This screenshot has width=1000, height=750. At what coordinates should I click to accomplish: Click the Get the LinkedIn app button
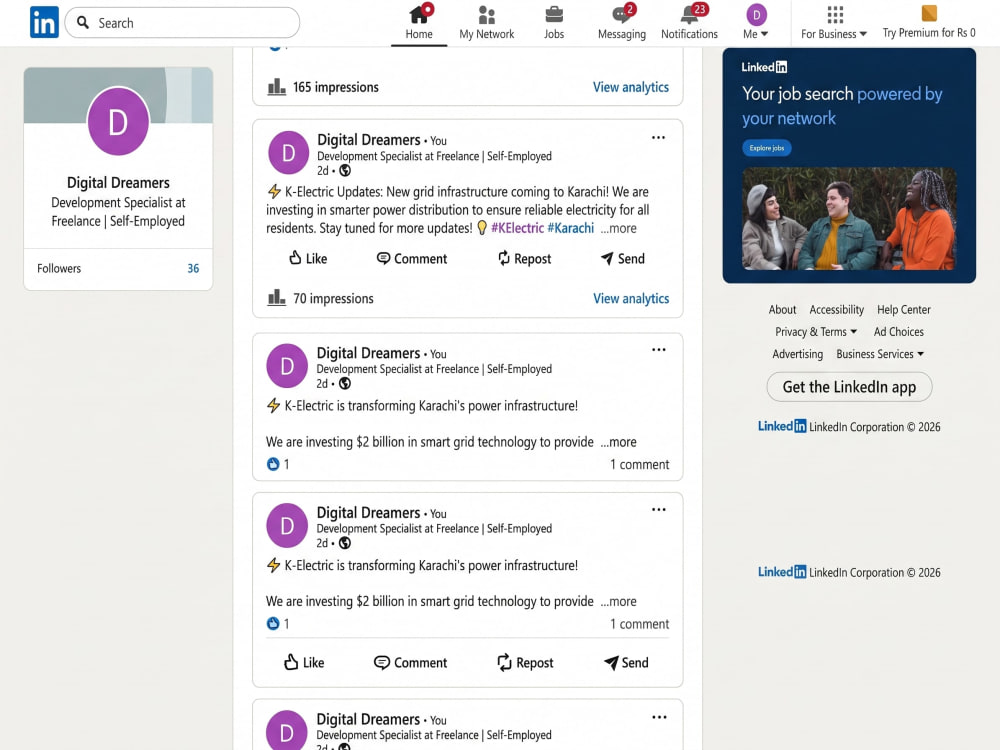pos(849,387)
